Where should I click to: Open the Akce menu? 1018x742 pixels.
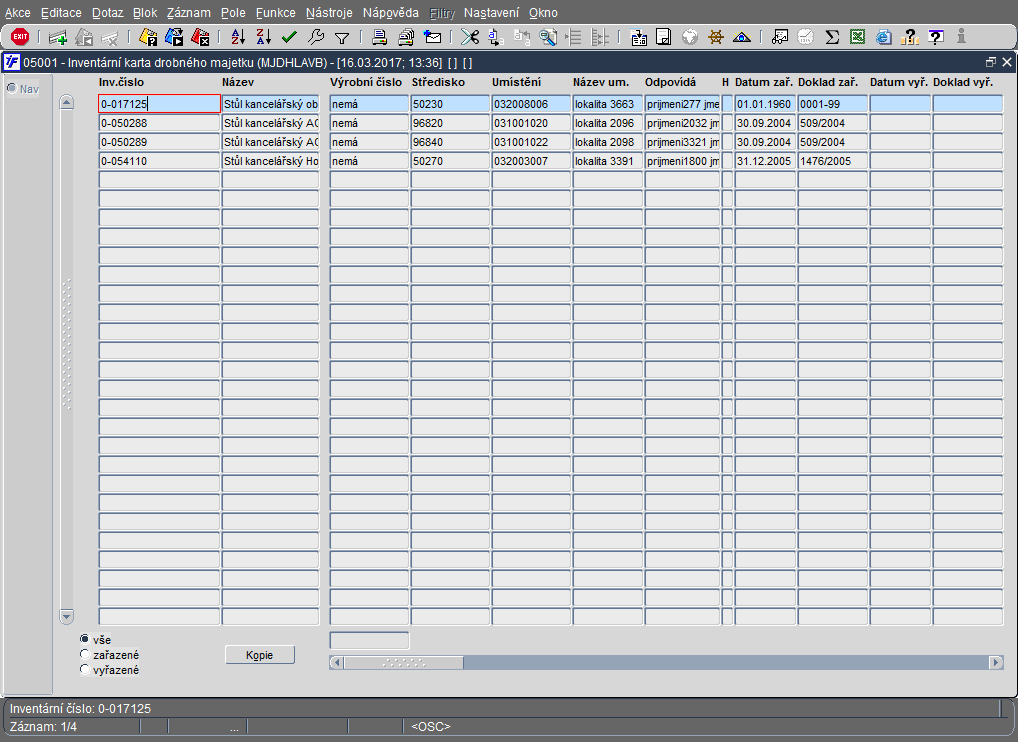pyautogui.click(x=18, y=13)
